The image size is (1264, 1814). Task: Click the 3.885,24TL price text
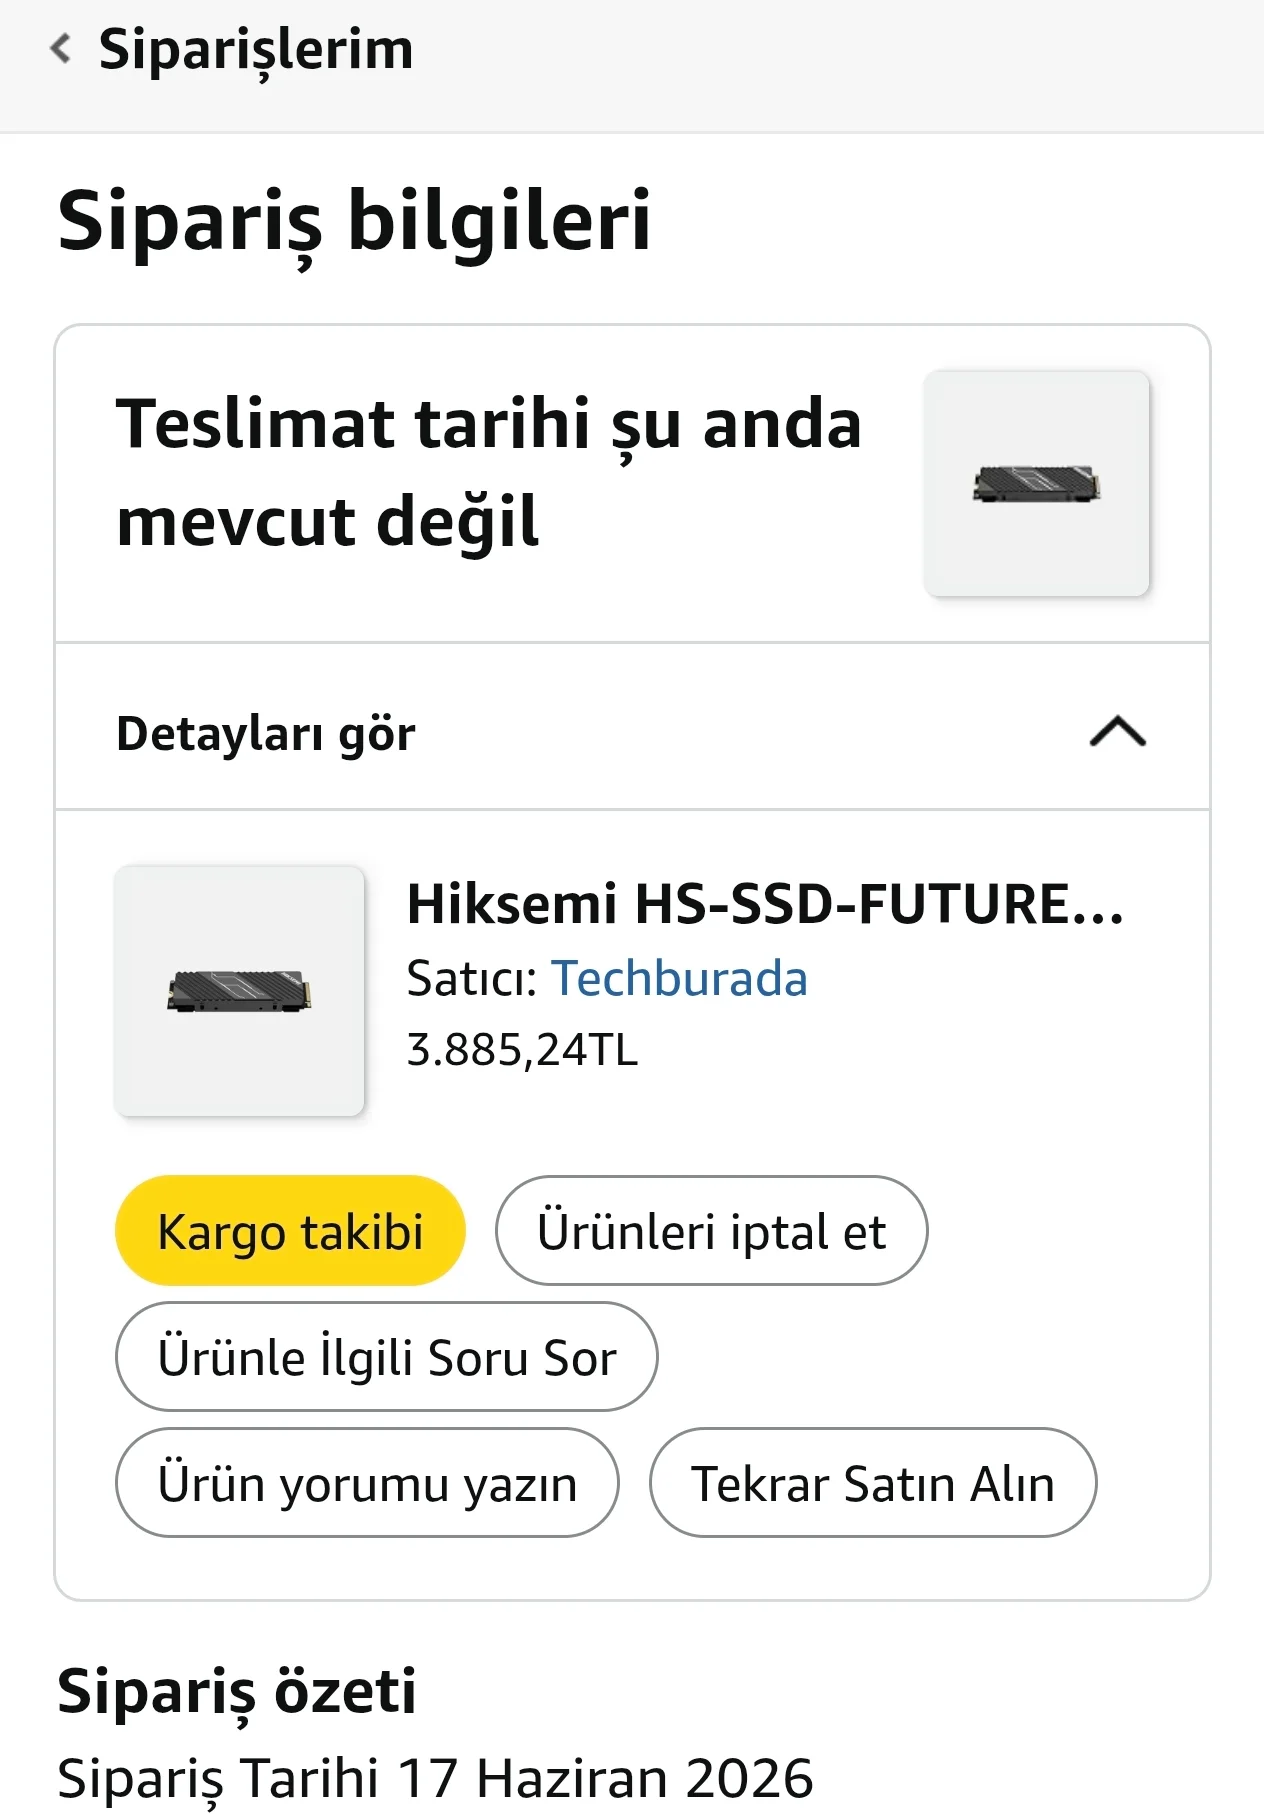click(522, 1050)
